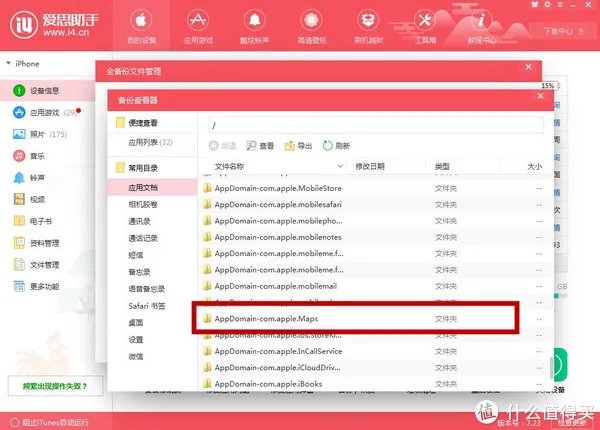The width and height of the screenshot is (600, 430).
Task: Open settings gear in title bar
Action: pyautogui.click(x=548, y=4)
